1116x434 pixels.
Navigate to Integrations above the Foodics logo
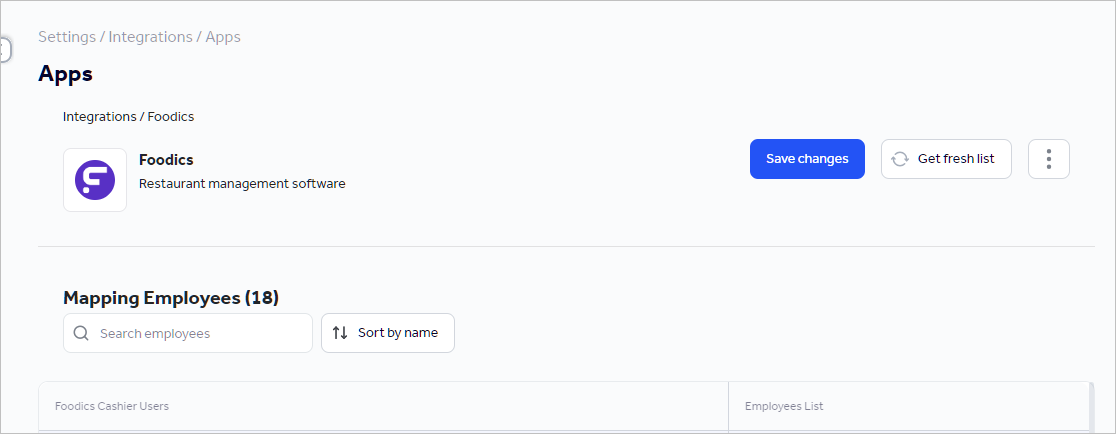pyautogui.click(x=99, y=117)
